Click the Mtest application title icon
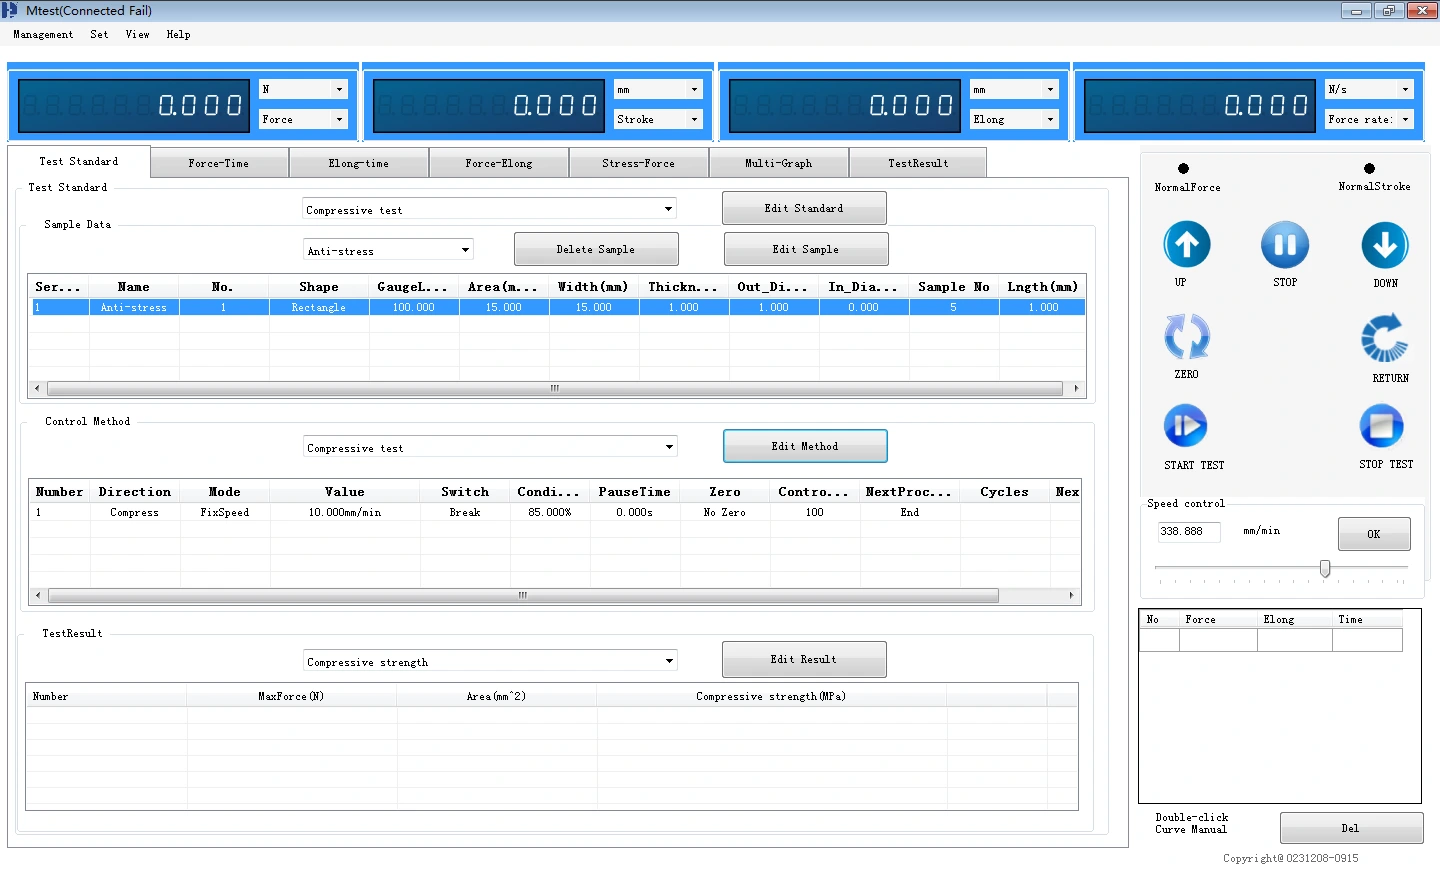Viewport: 1440px width, 870px height. 10,10
